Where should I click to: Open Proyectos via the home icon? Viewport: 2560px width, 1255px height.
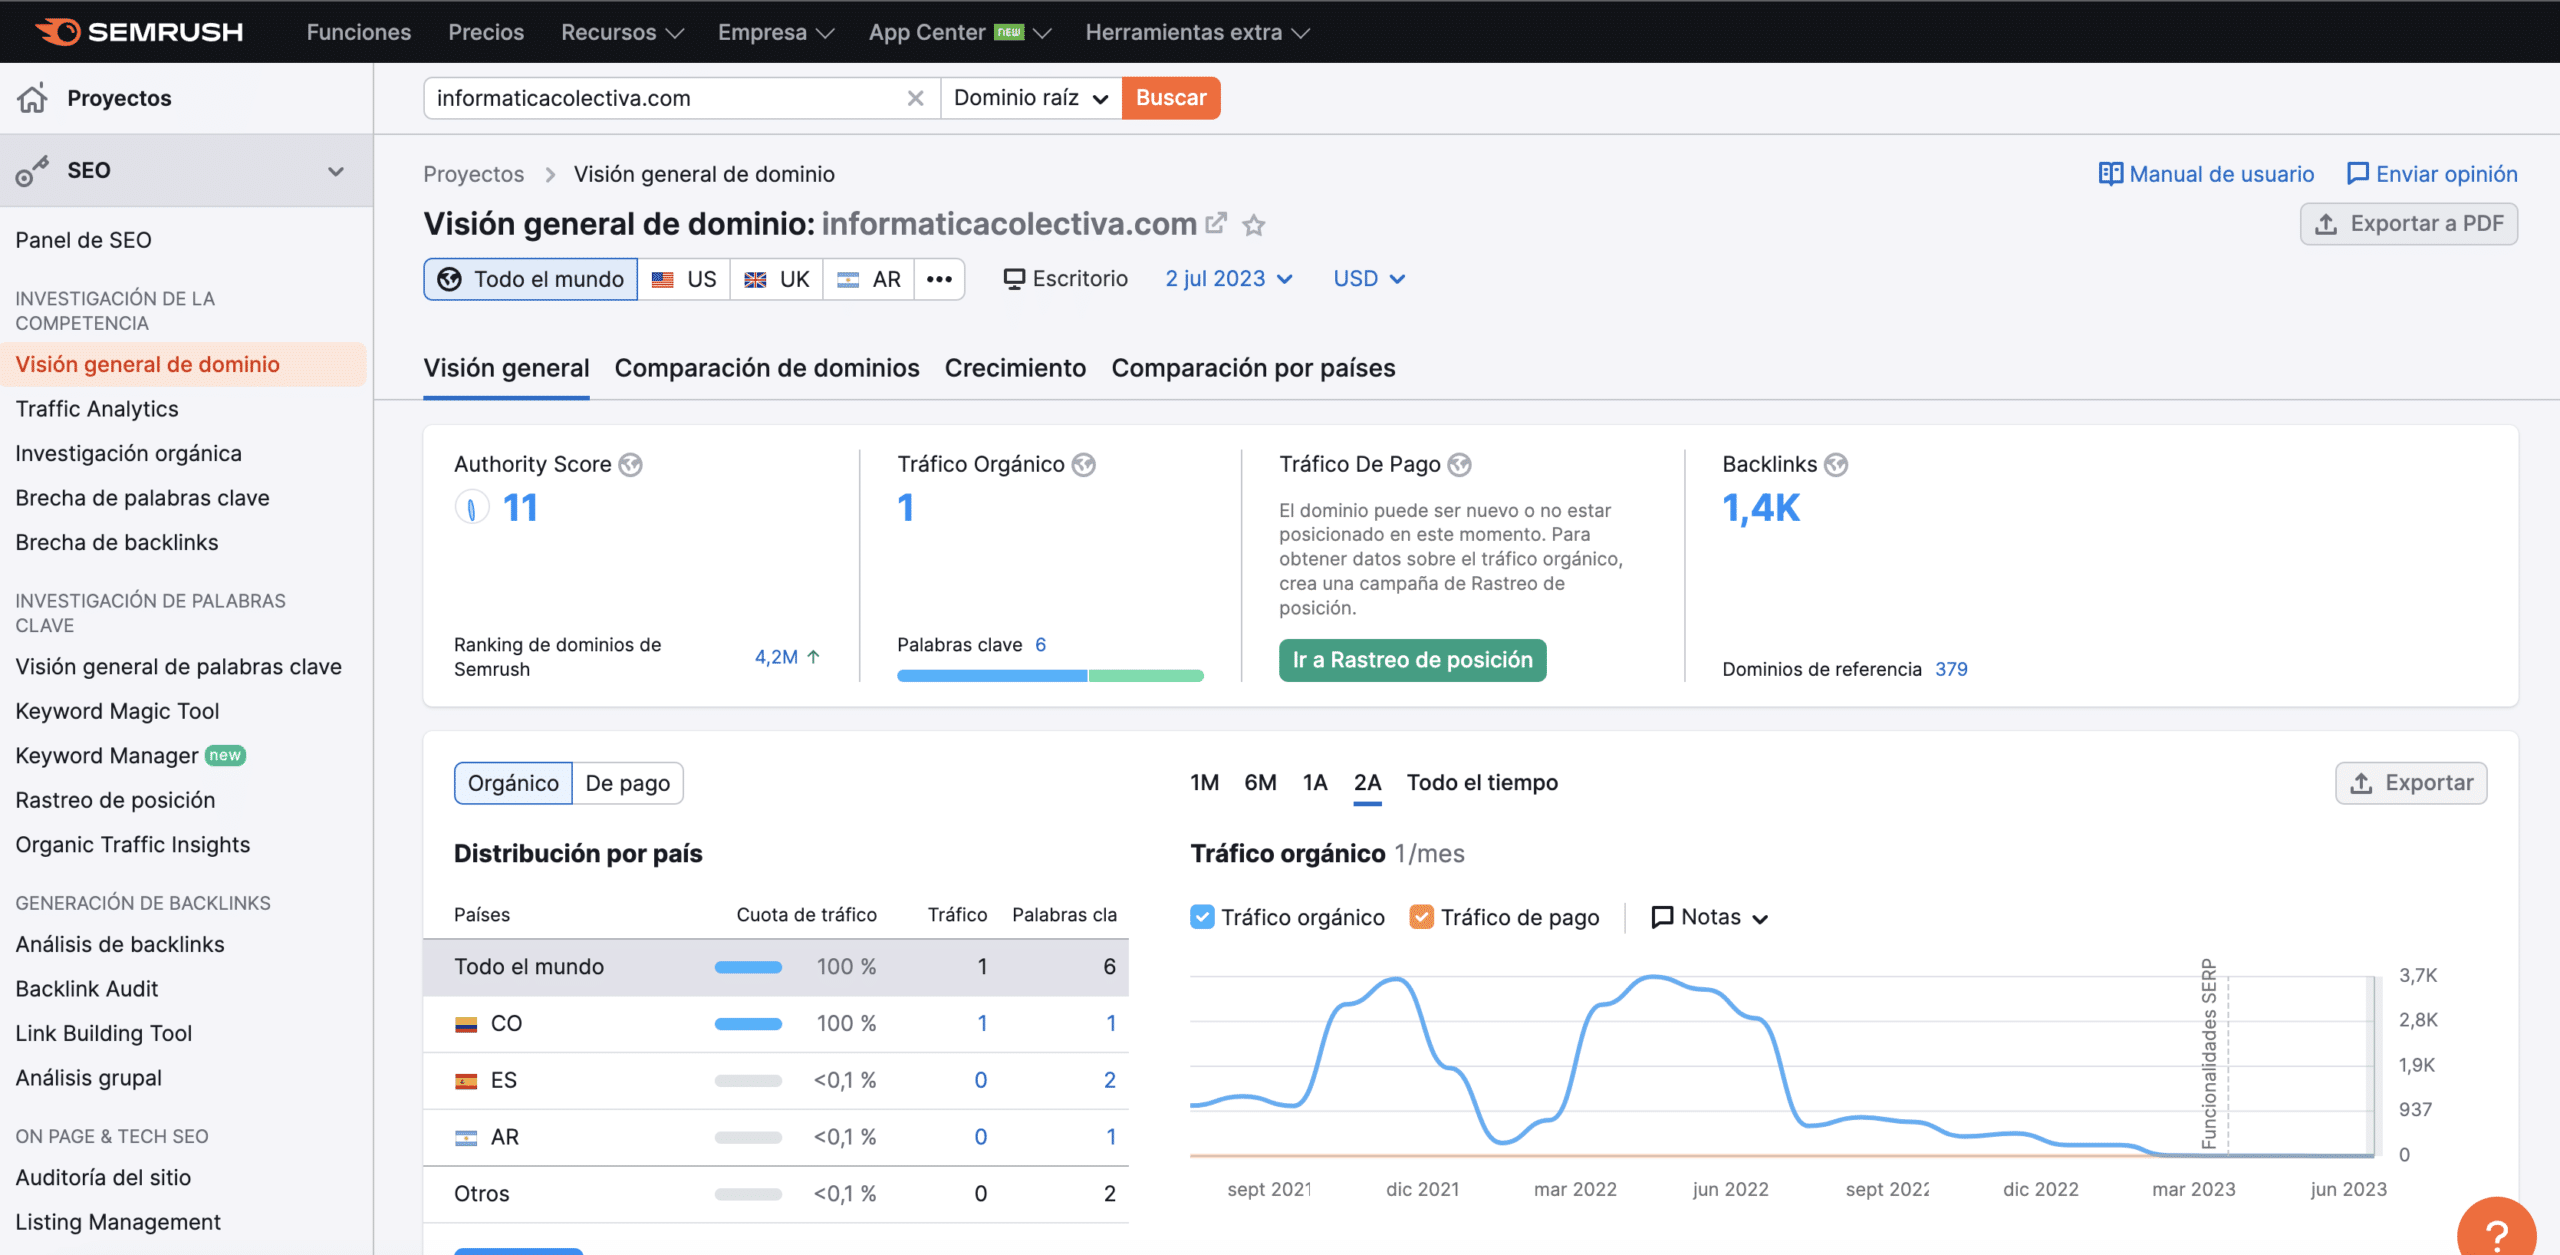point(33,98)
